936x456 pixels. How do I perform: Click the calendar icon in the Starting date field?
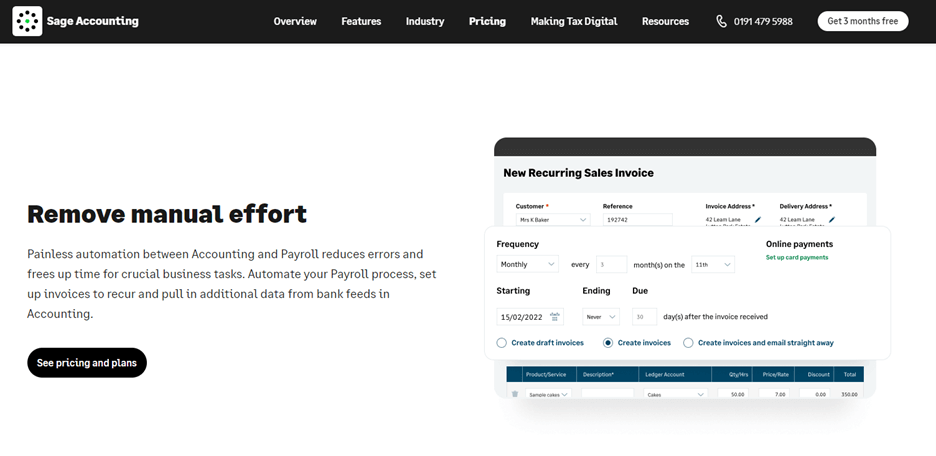coord(555,316)
